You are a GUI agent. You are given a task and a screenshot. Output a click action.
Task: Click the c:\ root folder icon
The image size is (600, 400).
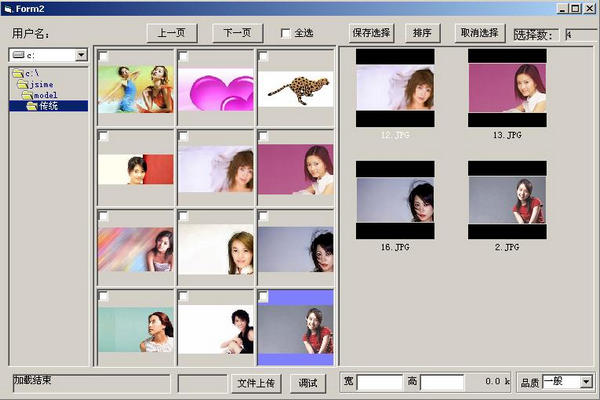(x=19, y=74)
